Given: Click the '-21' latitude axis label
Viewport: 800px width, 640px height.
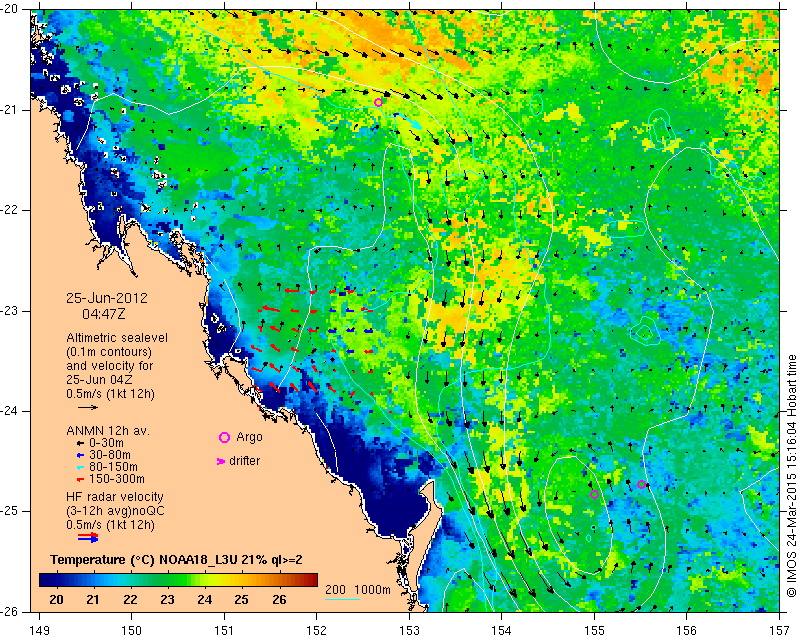Looking at the screenshot, I should [10, 110].
